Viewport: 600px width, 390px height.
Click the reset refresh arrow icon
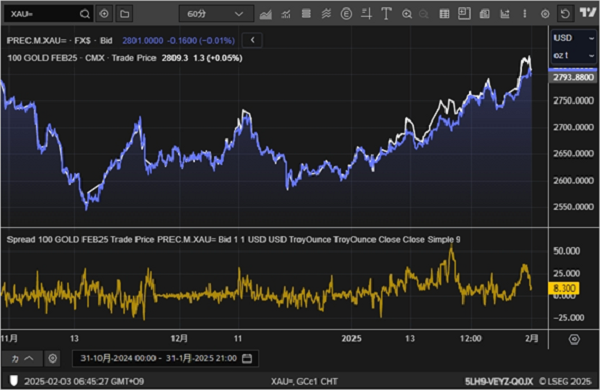pyautogui.click(x=565, y=14)
